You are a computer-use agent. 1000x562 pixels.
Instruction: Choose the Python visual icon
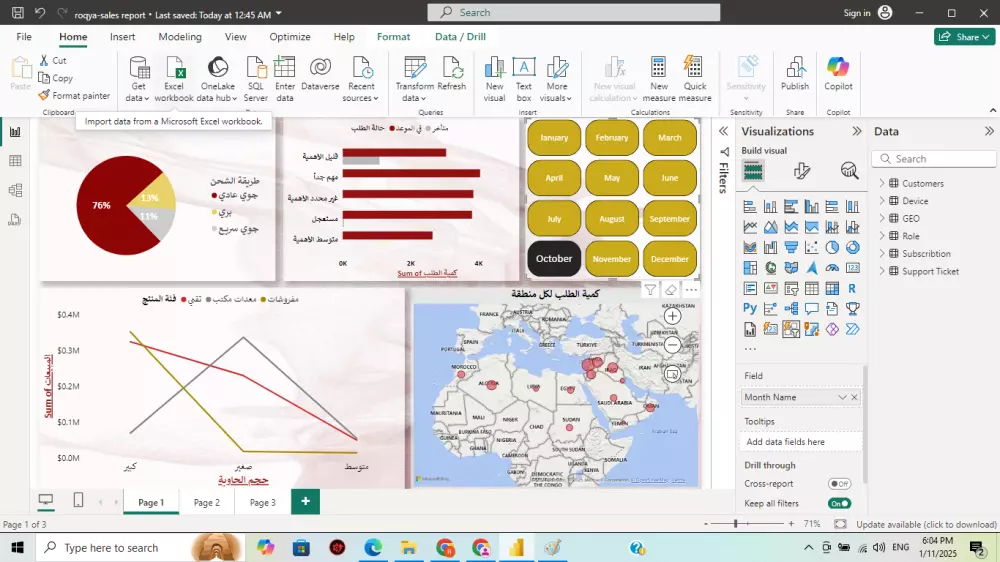tap(750, 309)
